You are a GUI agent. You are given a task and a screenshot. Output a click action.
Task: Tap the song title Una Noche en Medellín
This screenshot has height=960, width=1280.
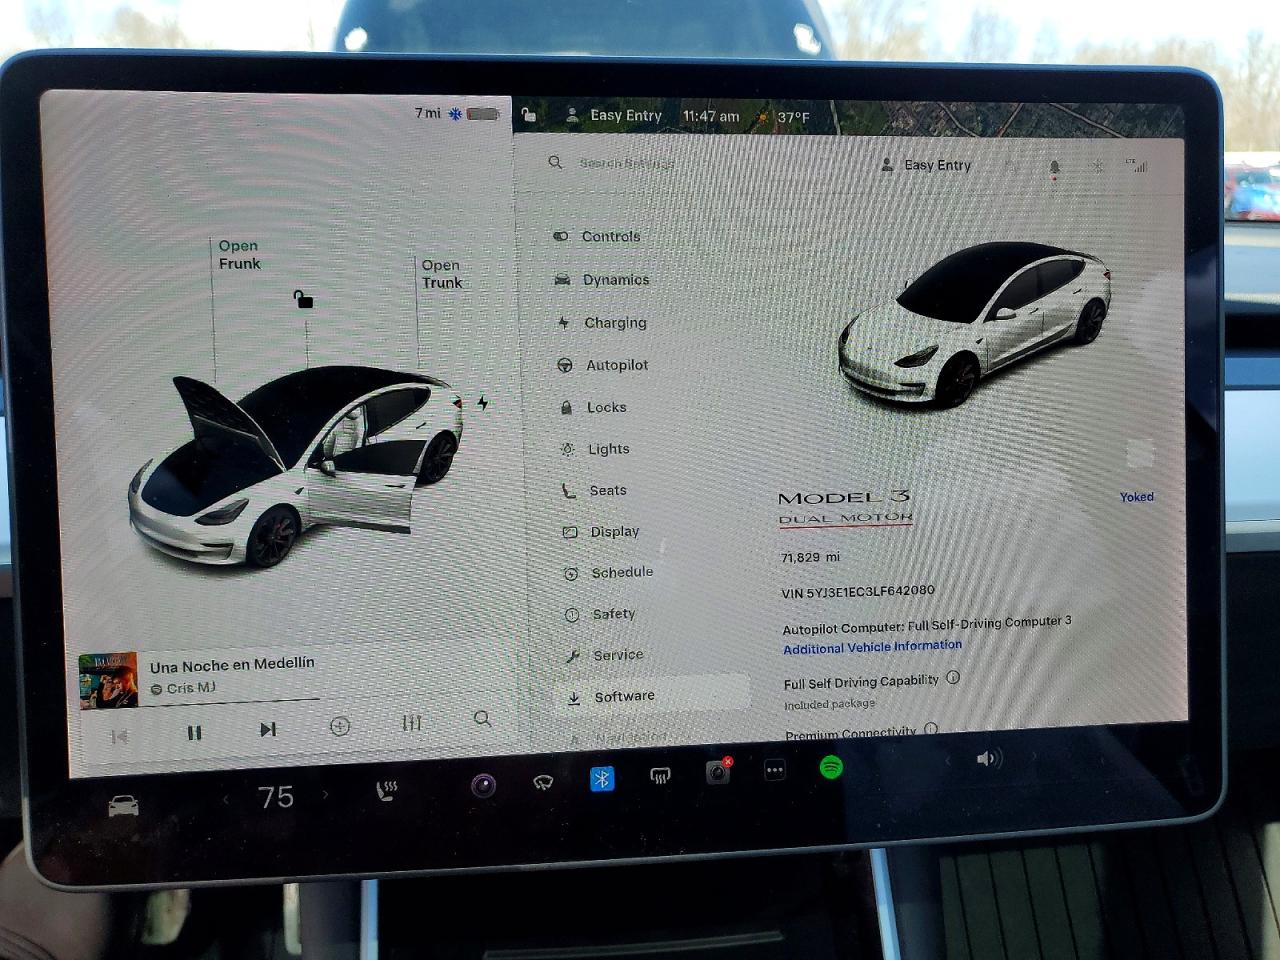click(x=232, y=664)
